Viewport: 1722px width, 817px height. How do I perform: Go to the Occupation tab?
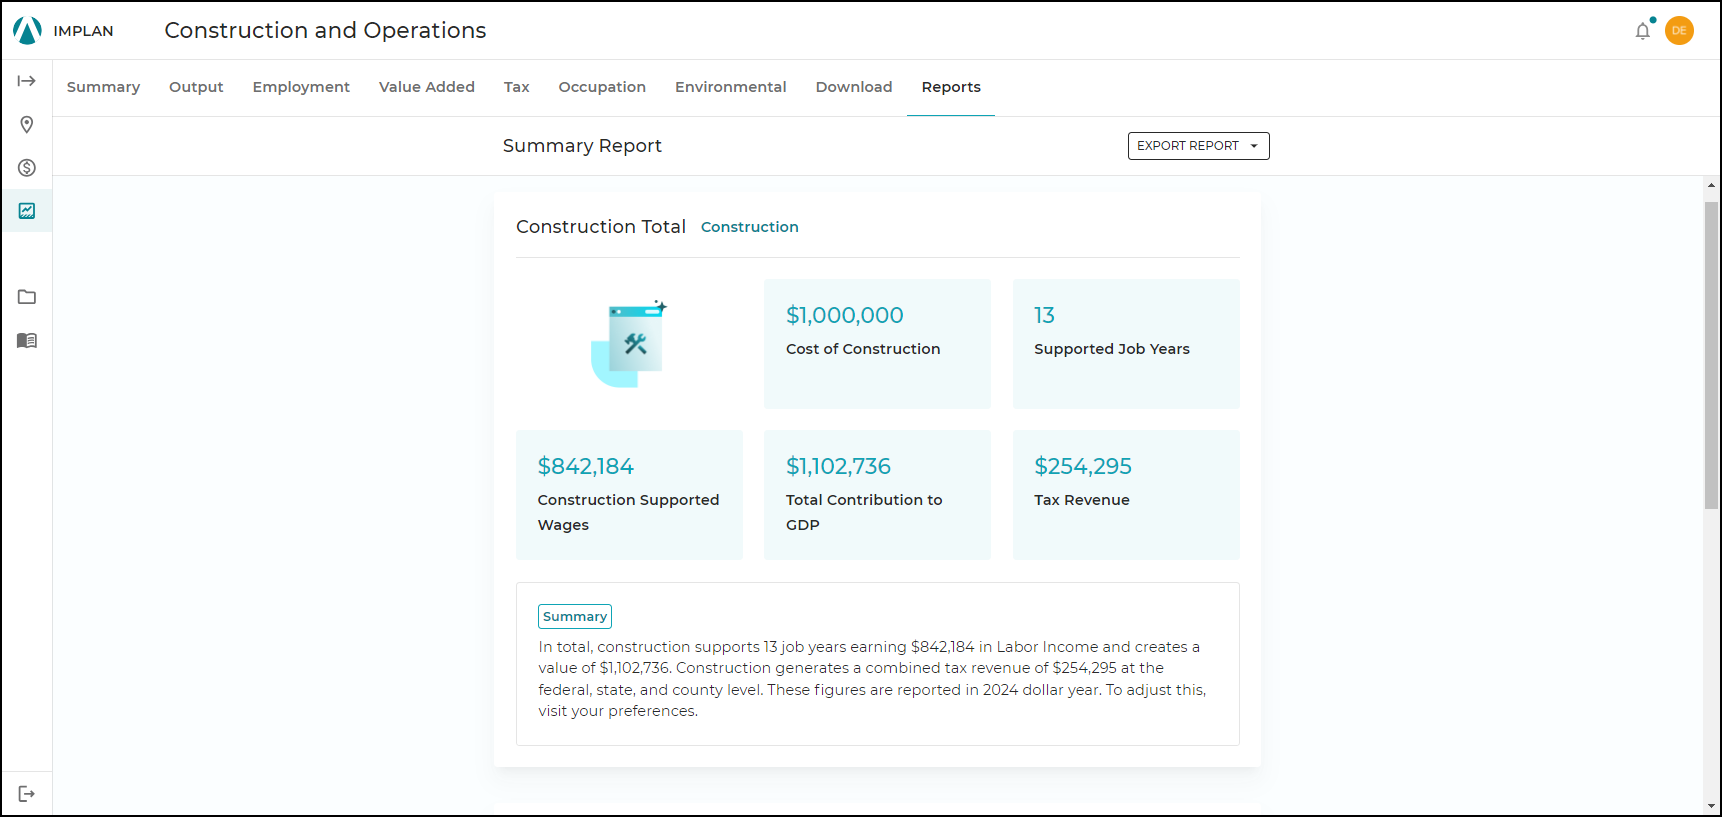tap(602, 87)
